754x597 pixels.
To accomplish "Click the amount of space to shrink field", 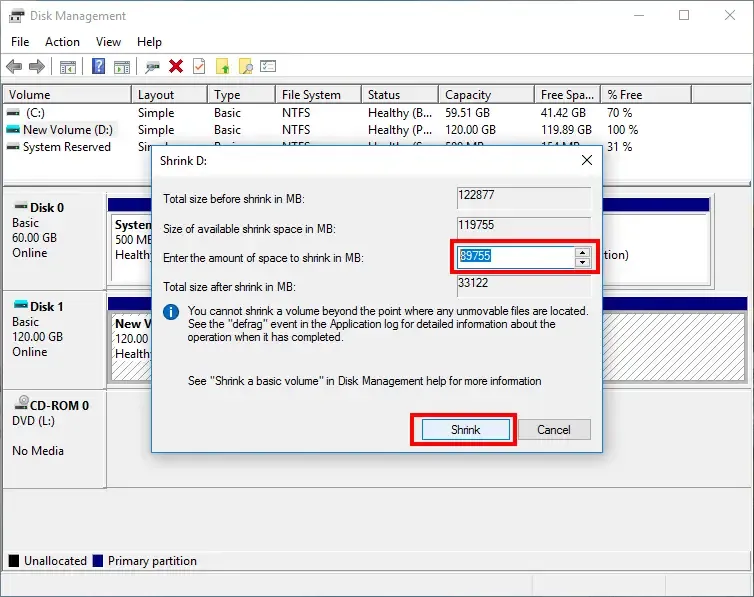I will (x=515, y=257).
